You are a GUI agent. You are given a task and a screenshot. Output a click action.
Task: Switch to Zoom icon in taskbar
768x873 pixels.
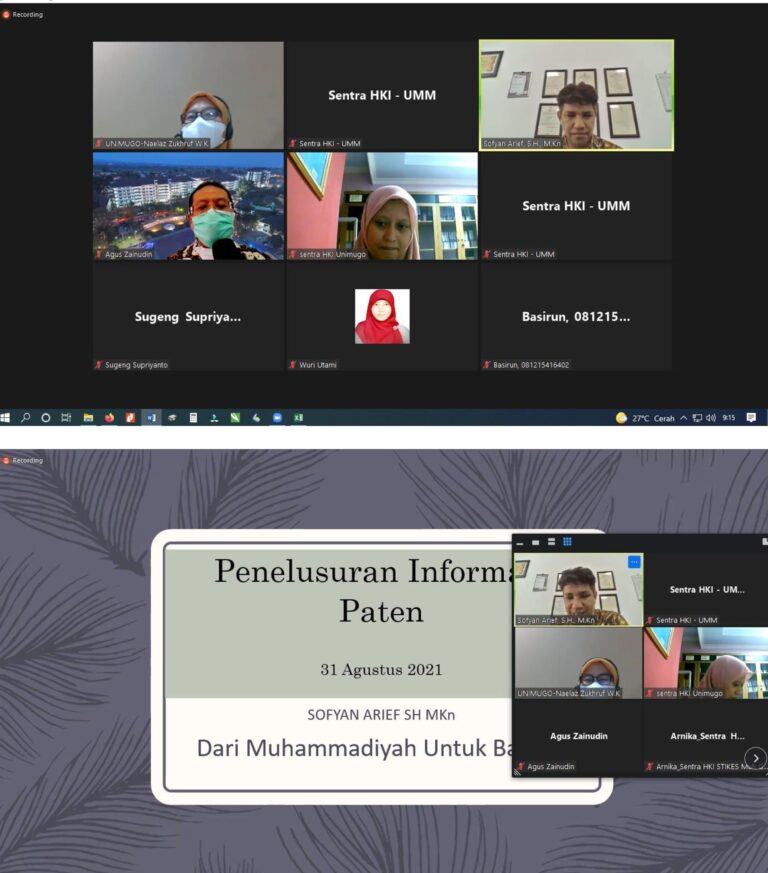[277, 418]
